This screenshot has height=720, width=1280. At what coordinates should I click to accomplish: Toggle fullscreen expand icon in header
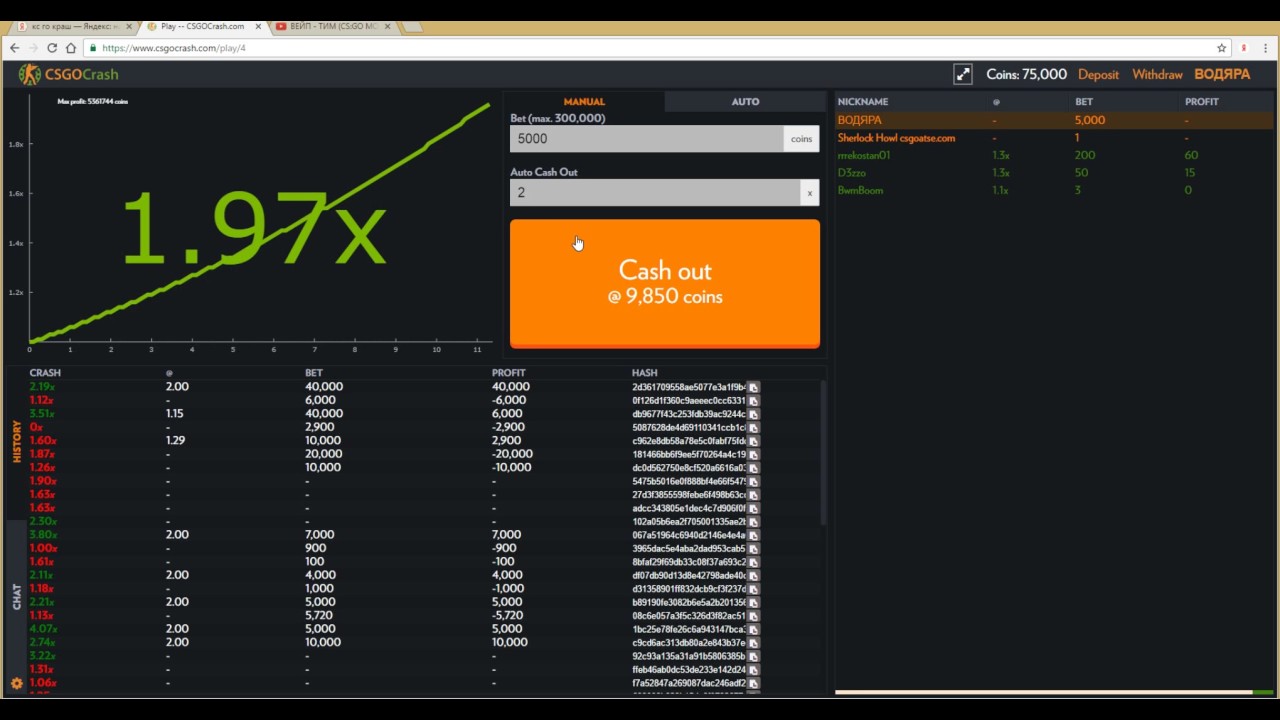coord(963,74)
